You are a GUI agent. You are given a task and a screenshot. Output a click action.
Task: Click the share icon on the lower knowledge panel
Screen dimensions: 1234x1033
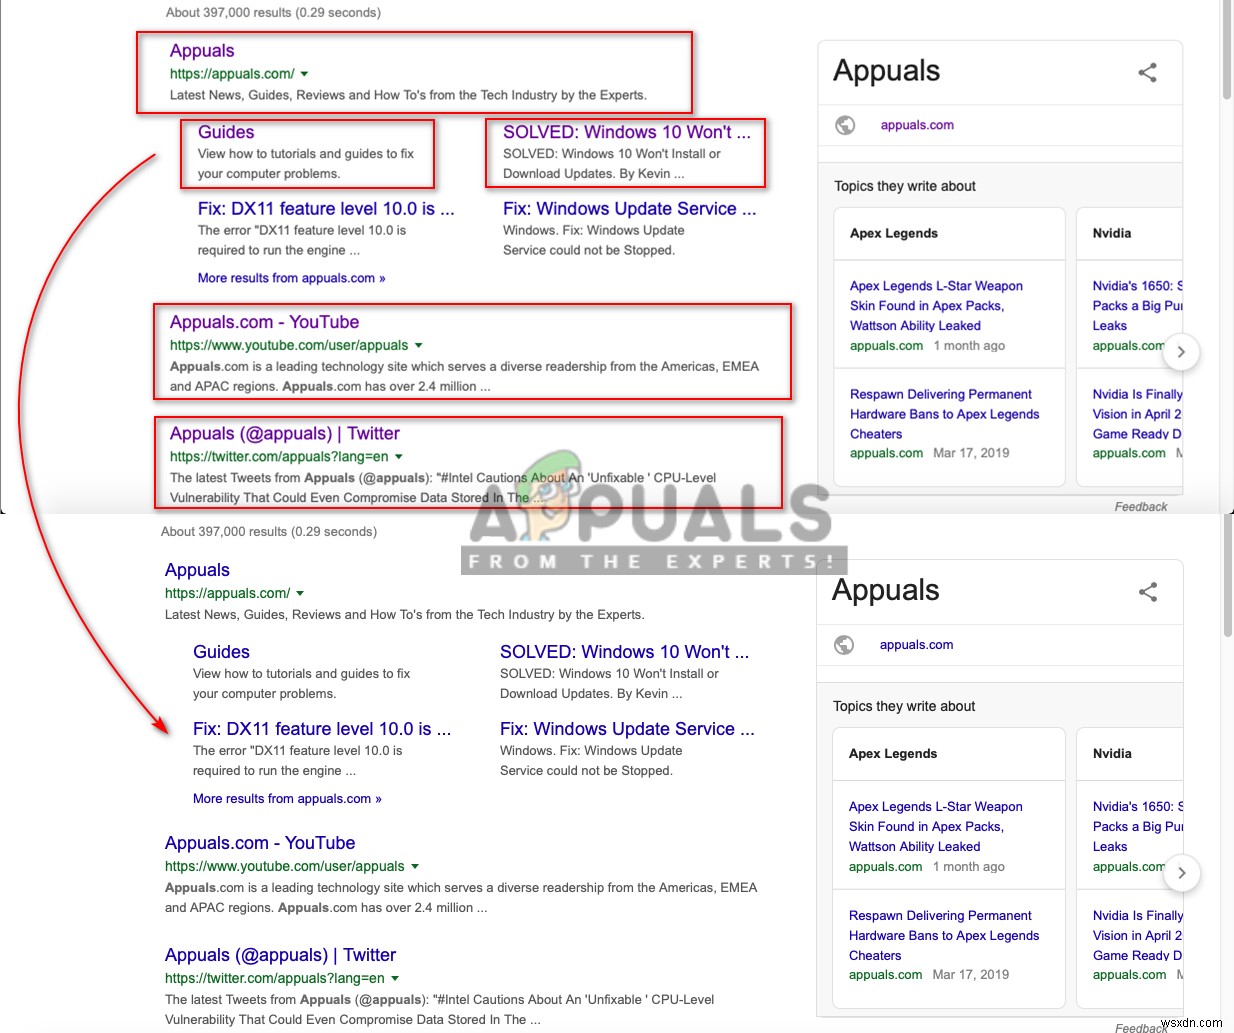point(1147,591)
